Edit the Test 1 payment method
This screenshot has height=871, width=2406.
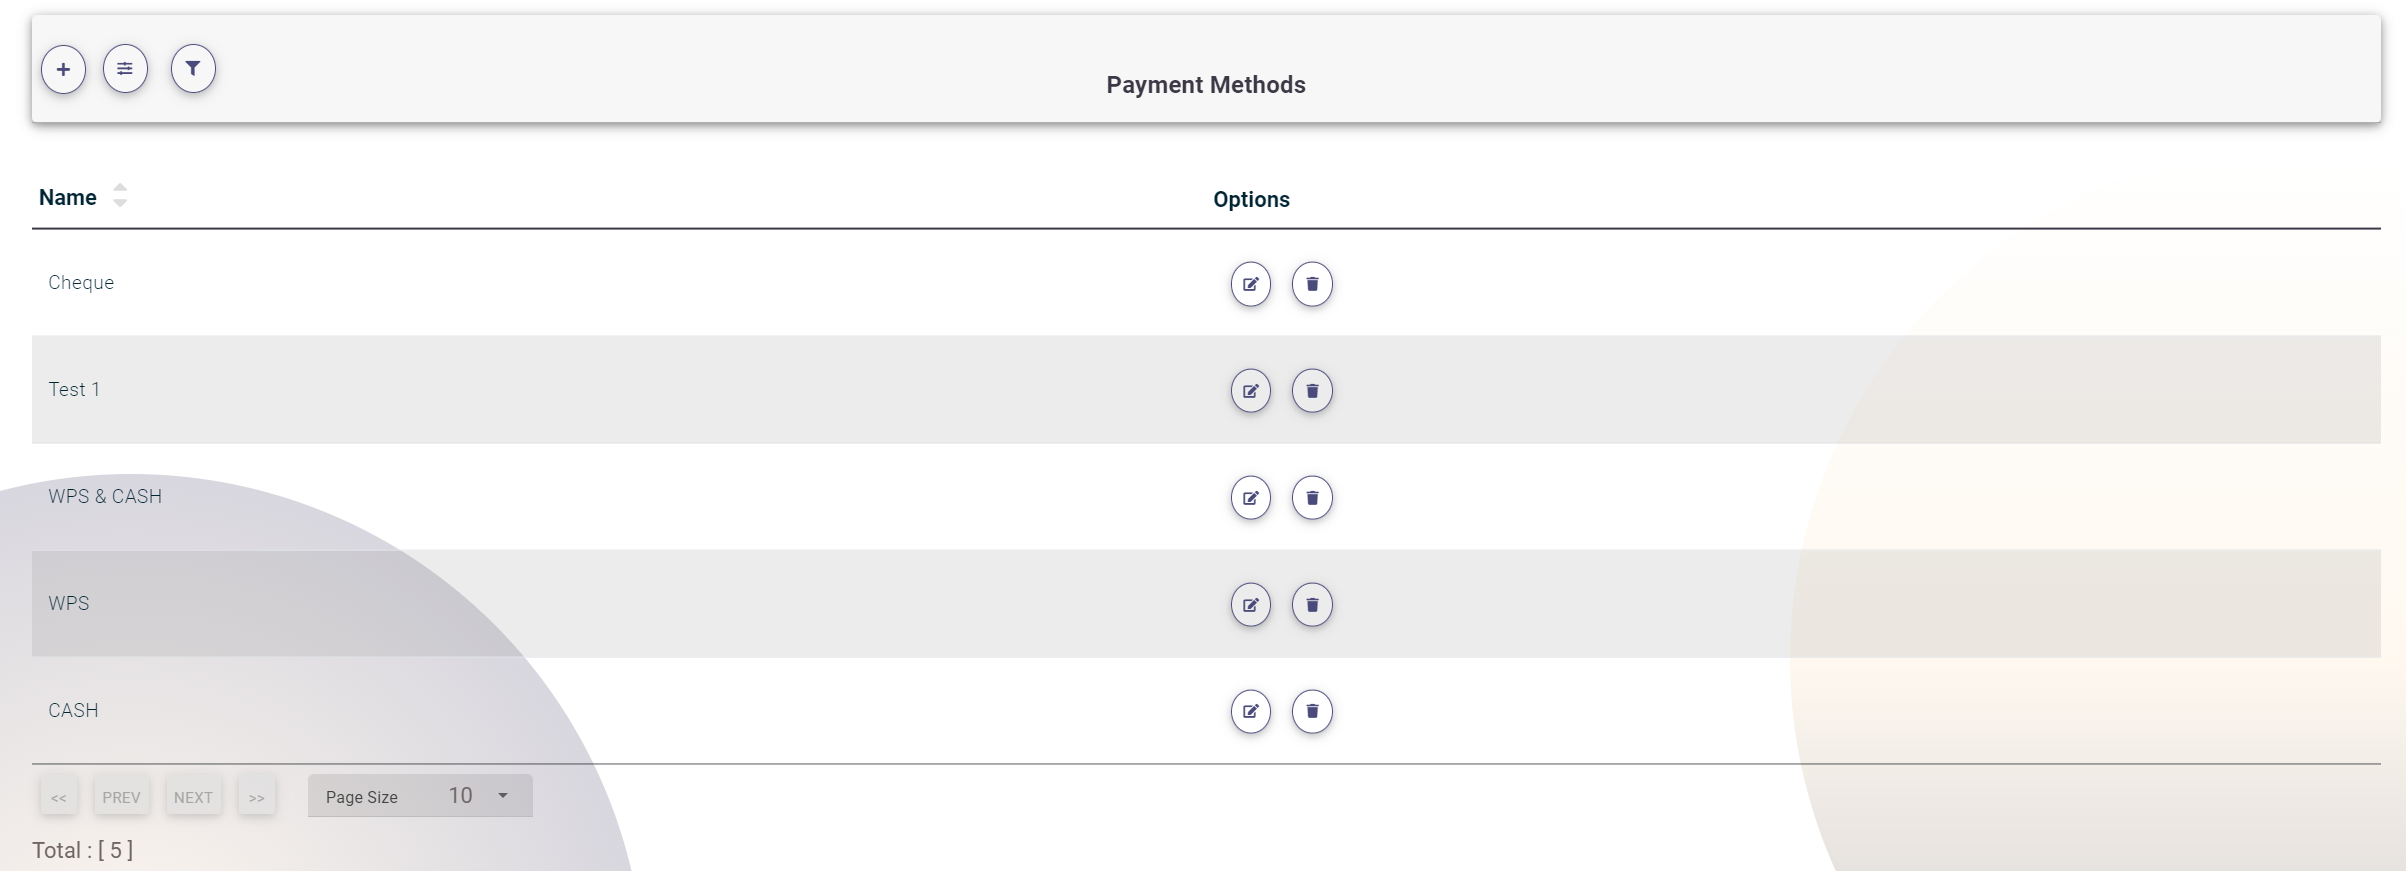click(x=1250, y=391)
